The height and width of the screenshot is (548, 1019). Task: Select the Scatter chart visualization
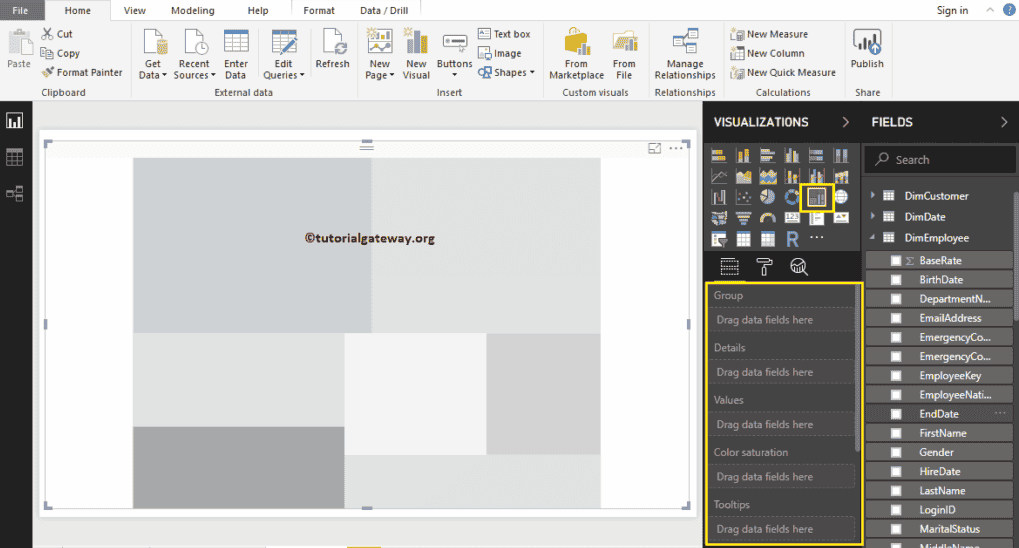coord(743,197)
